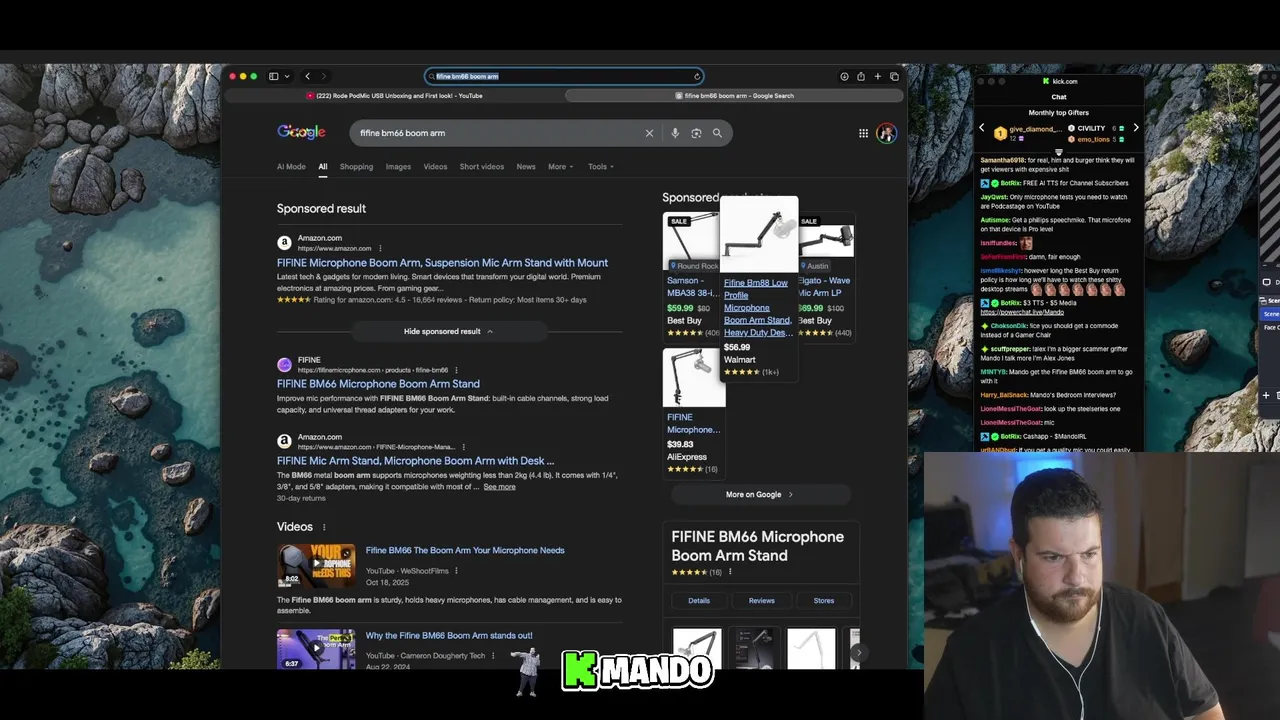Screen dimensions: 1280x720
Task: Open Fifine Bm88 Low Profile Walmart product
Action: pos(758,290)
